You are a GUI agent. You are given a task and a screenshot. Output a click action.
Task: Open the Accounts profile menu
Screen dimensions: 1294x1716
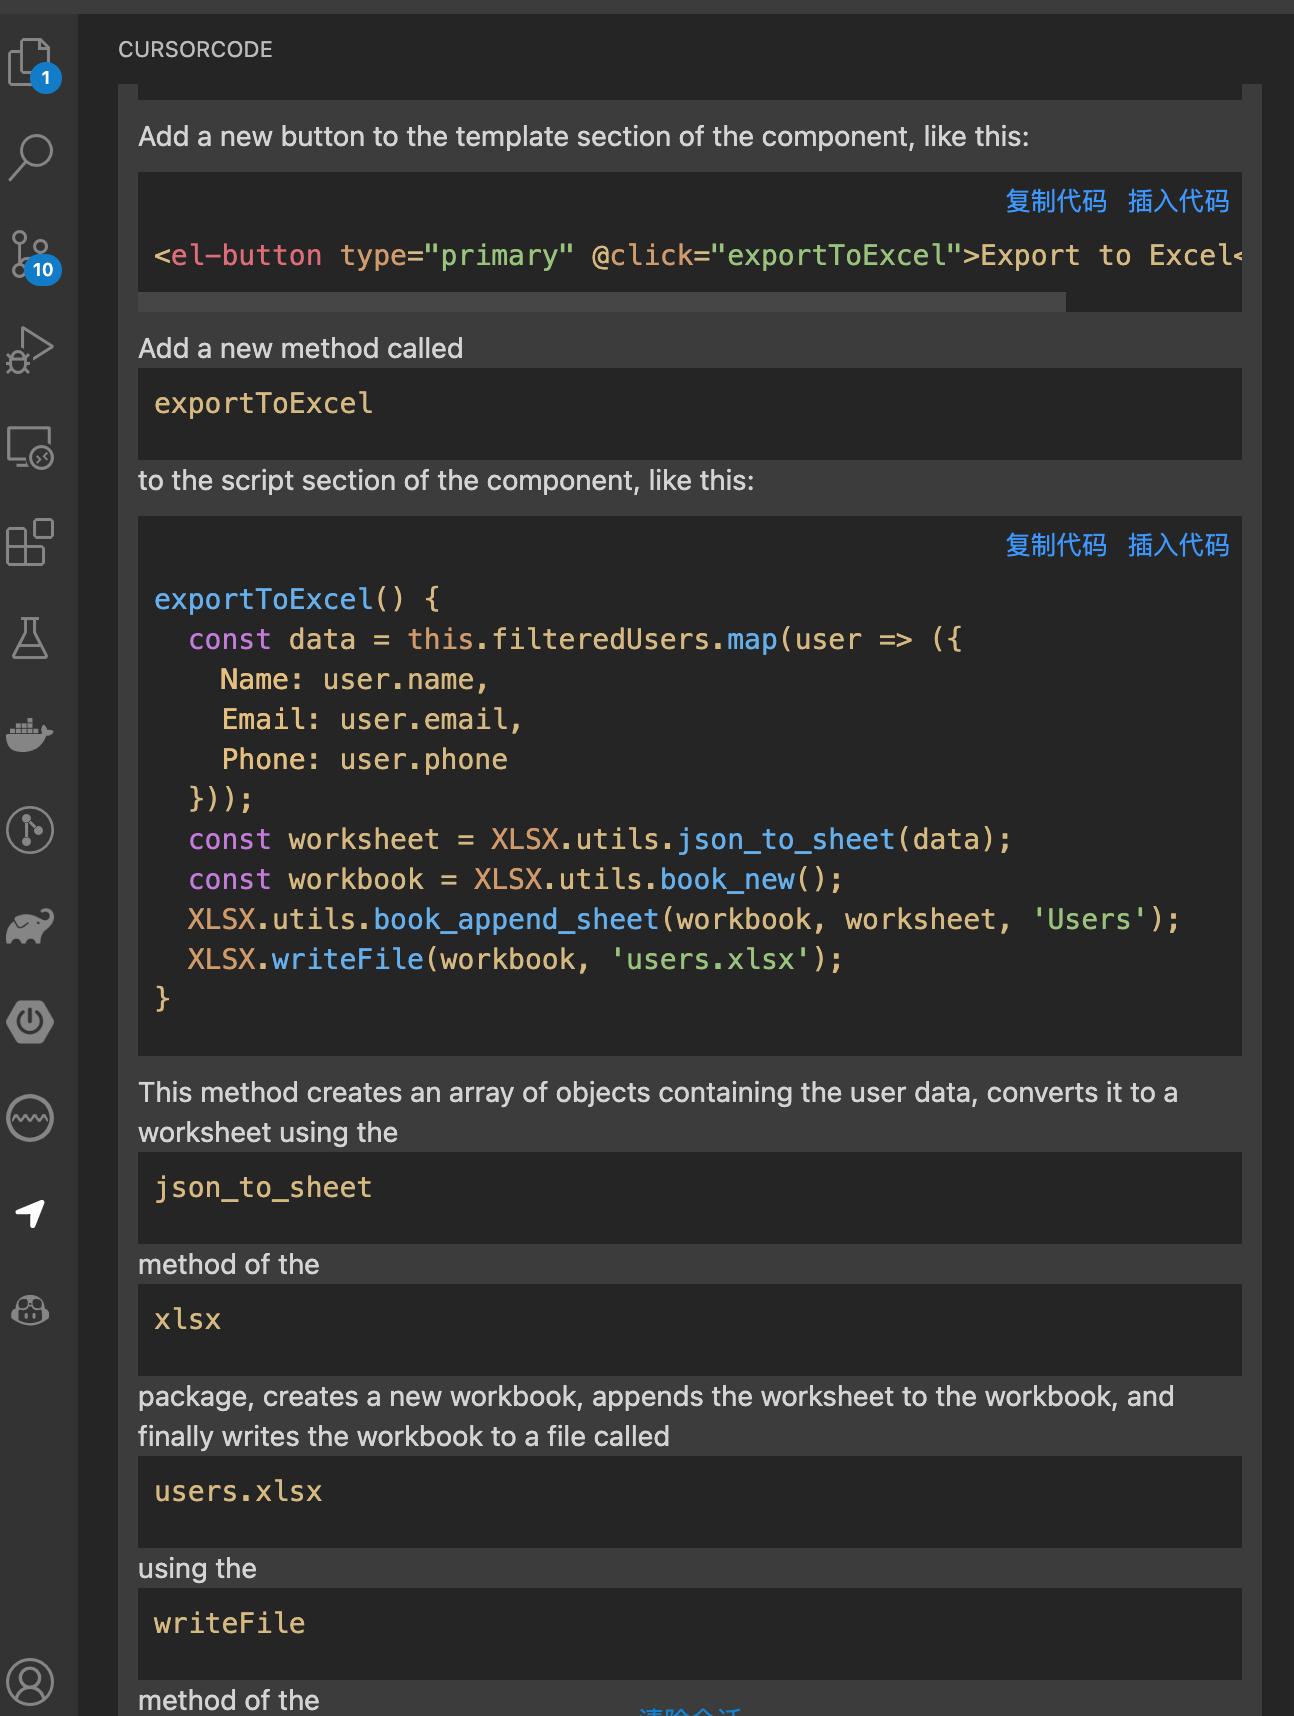pos(31,1681)
